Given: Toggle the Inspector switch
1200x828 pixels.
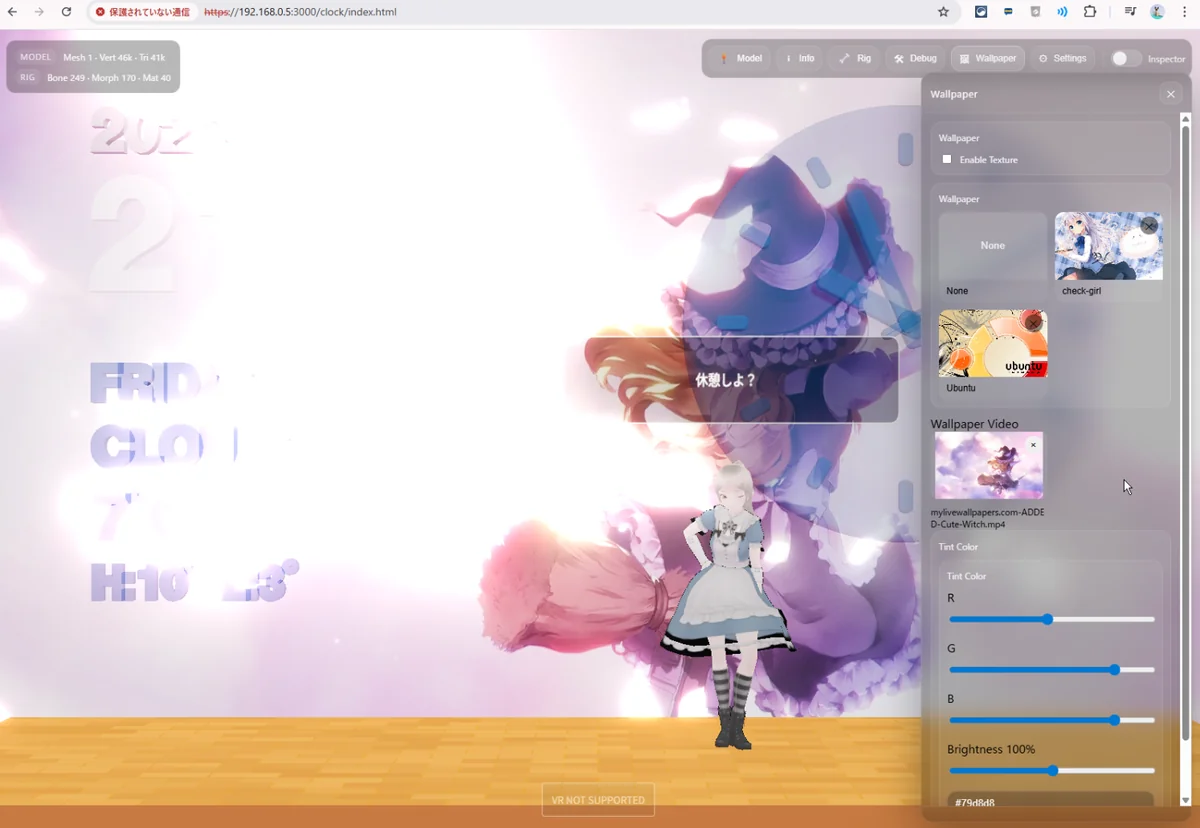Looking at the screenshot, I should 1126,59.
